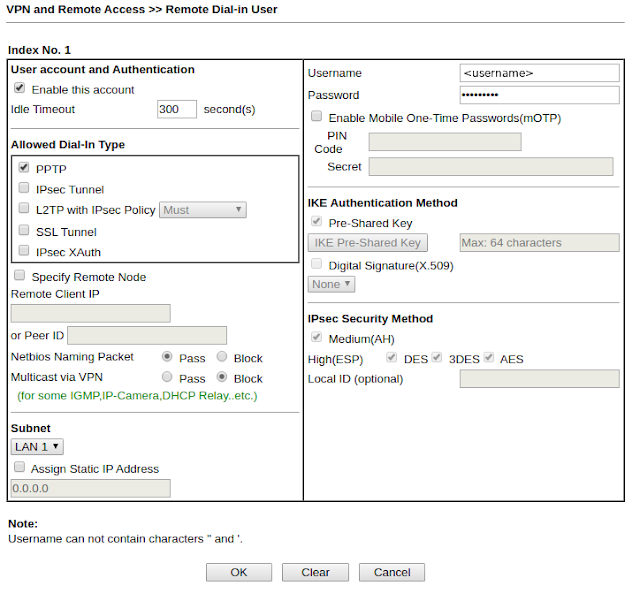Toggle the PPTP dial-in type checkbox
The image size is (640, 601).
[24, 167]
